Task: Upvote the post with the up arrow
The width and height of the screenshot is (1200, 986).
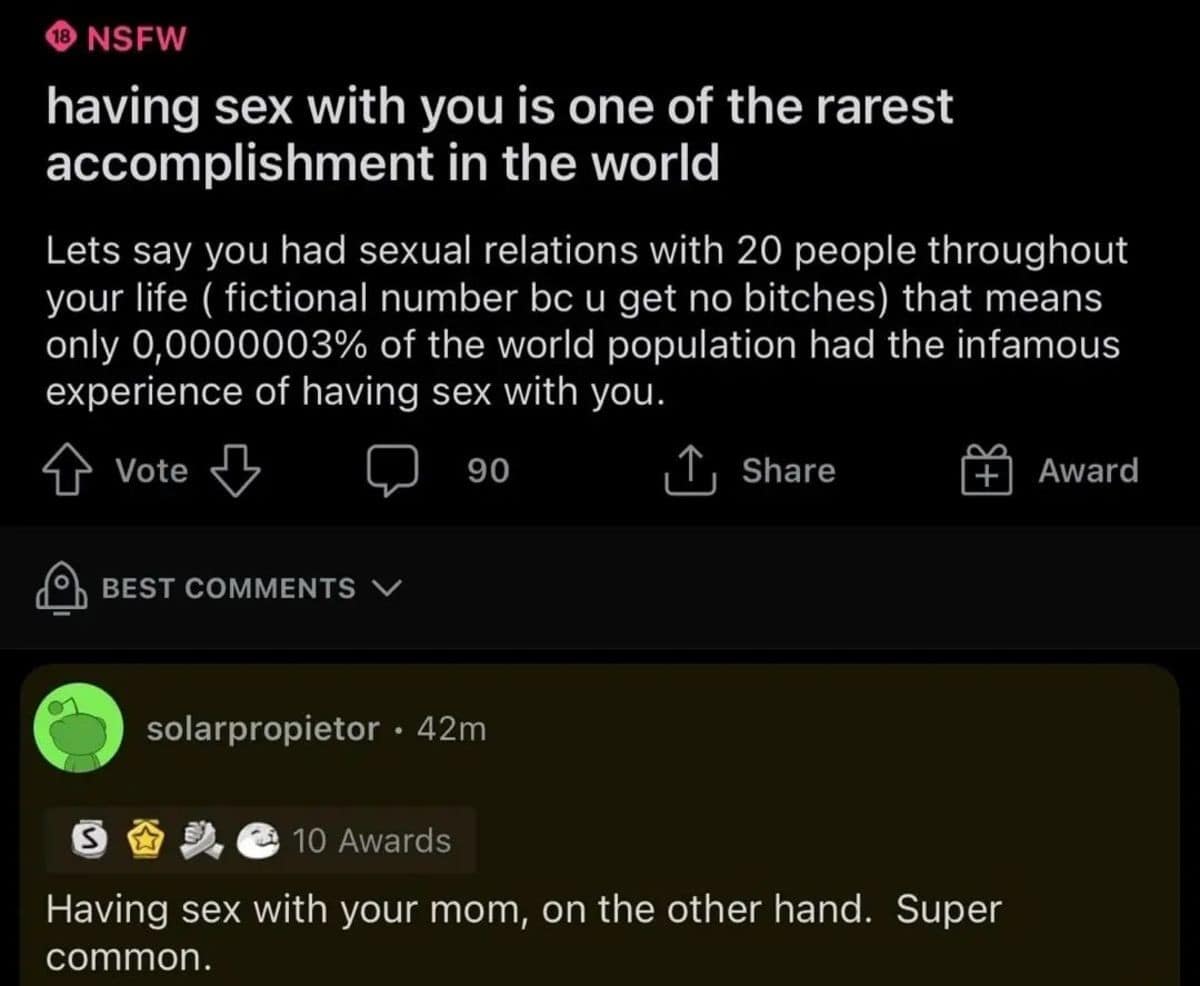Action: tap(67, 471)
